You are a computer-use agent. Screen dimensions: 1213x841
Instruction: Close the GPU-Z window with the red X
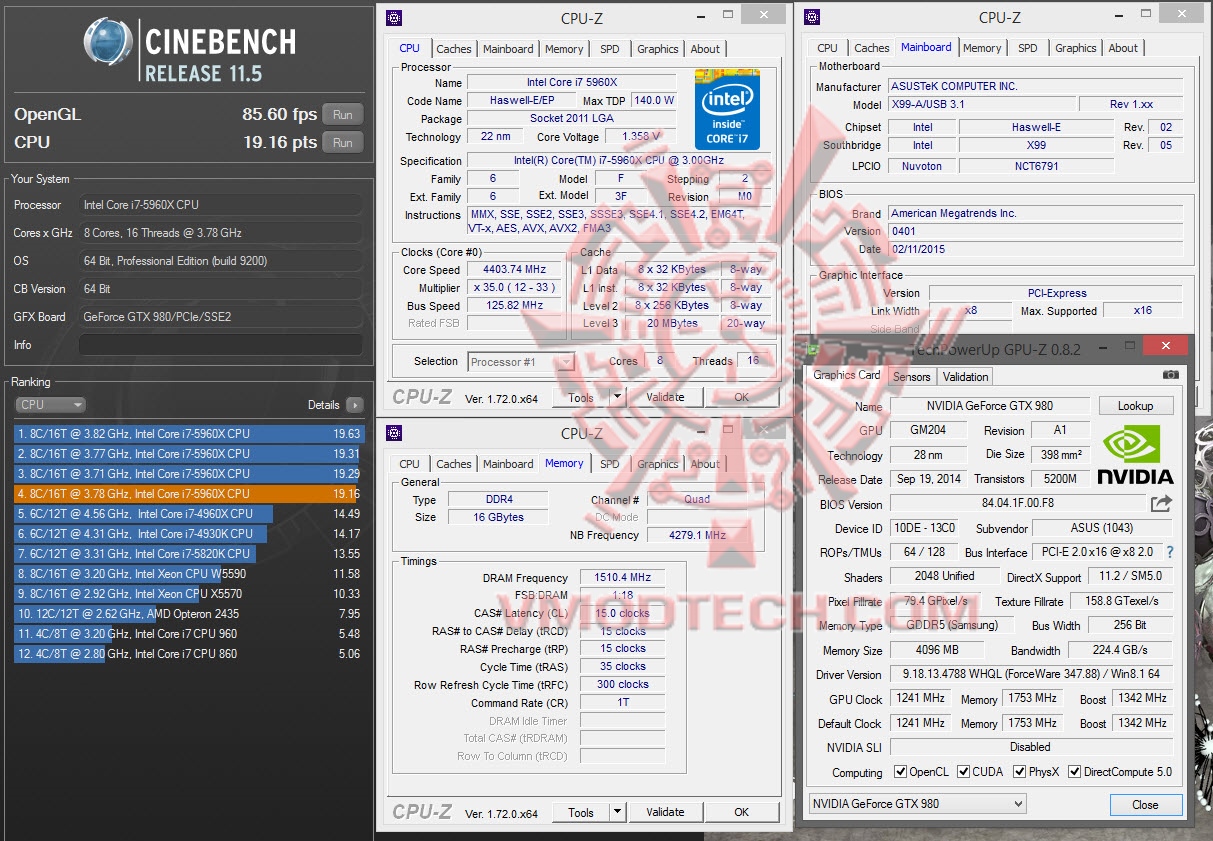(x=1166, y=346)
